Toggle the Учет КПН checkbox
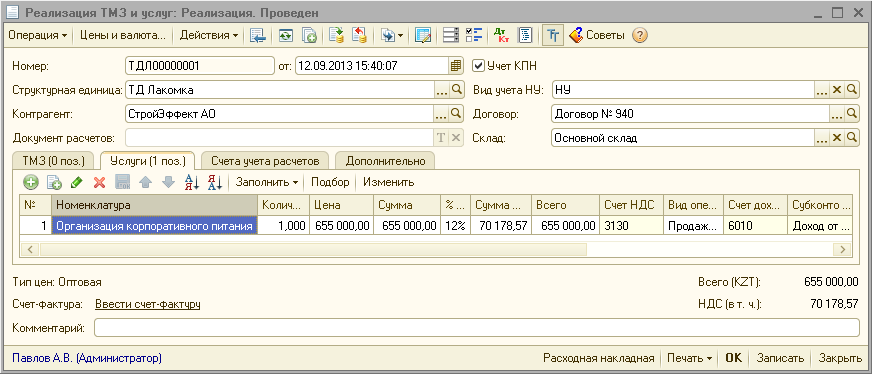 click(x=477, y=66)
